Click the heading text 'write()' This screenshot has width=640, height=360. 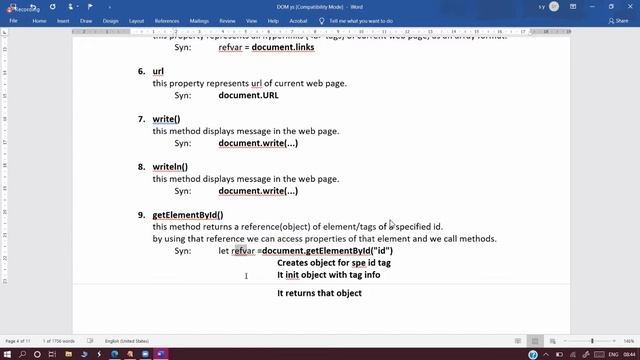[x=166, y=119]
